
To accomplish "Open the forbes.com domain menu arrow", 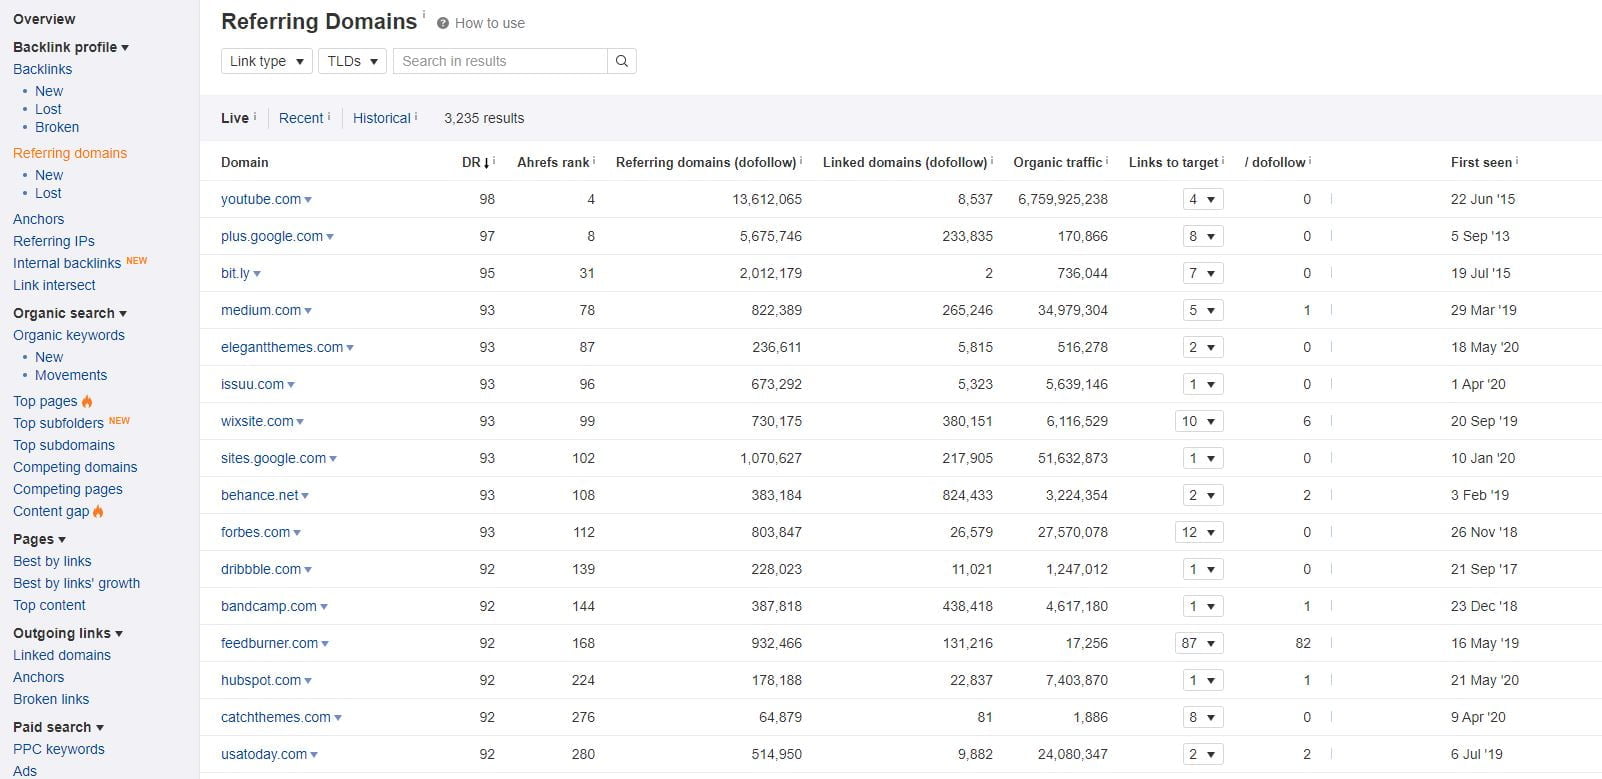I will pos(298,533).
